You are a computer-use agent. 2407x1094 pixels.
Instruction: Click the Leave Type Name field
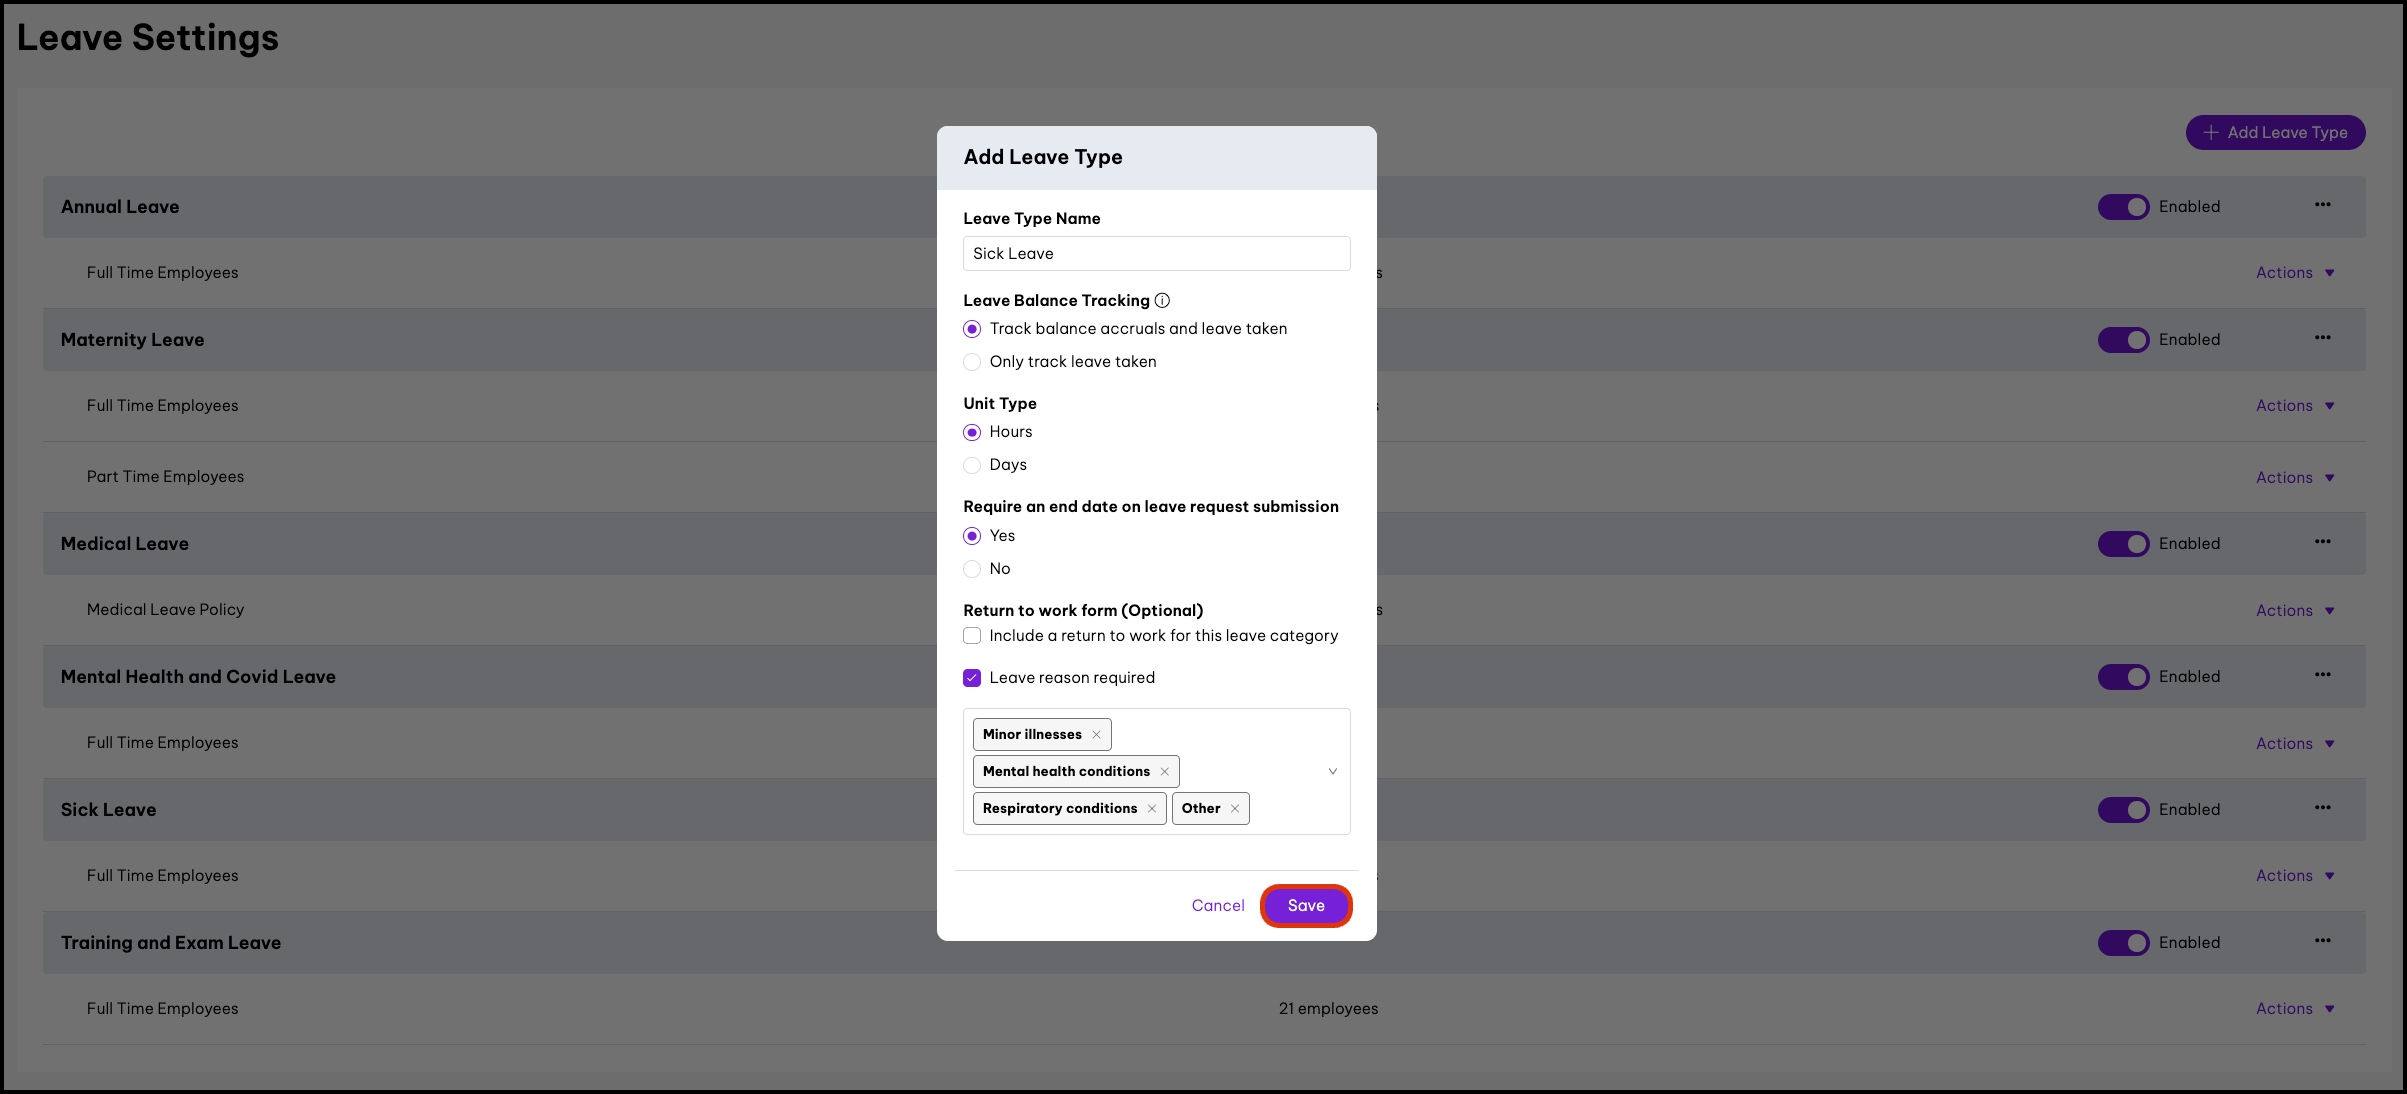coord(1156,254)
